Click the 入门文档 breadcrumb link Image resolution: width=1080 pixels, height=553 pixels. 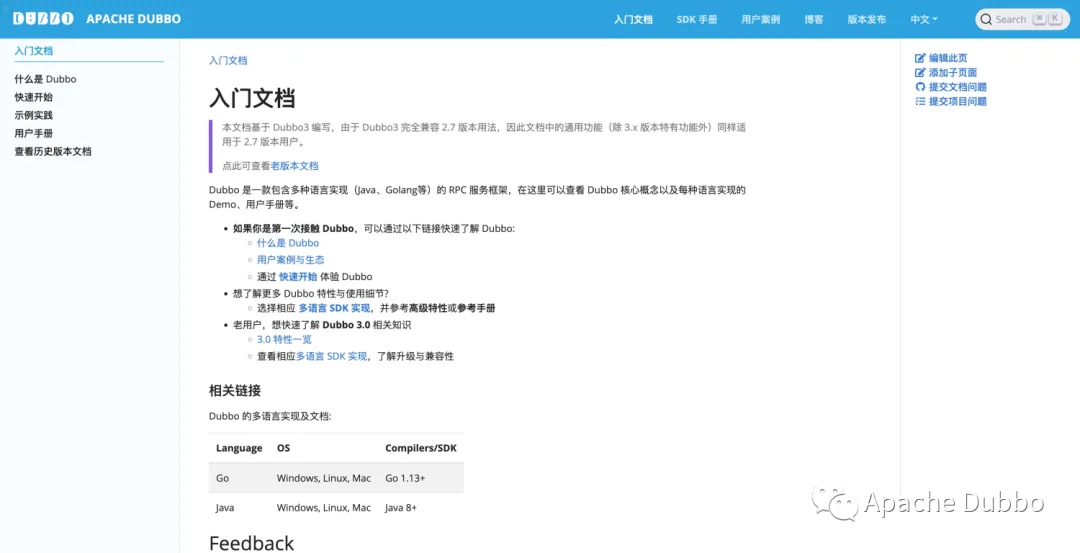[x=228, y=61]
